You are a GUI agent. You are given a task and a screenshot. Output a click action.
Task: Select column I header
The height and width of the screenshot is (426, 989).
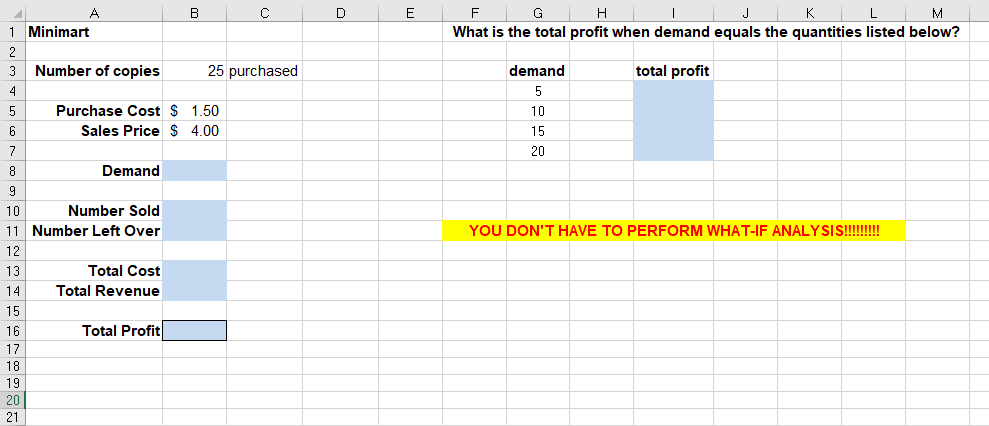pyautogui.click(x=674, y=13)
